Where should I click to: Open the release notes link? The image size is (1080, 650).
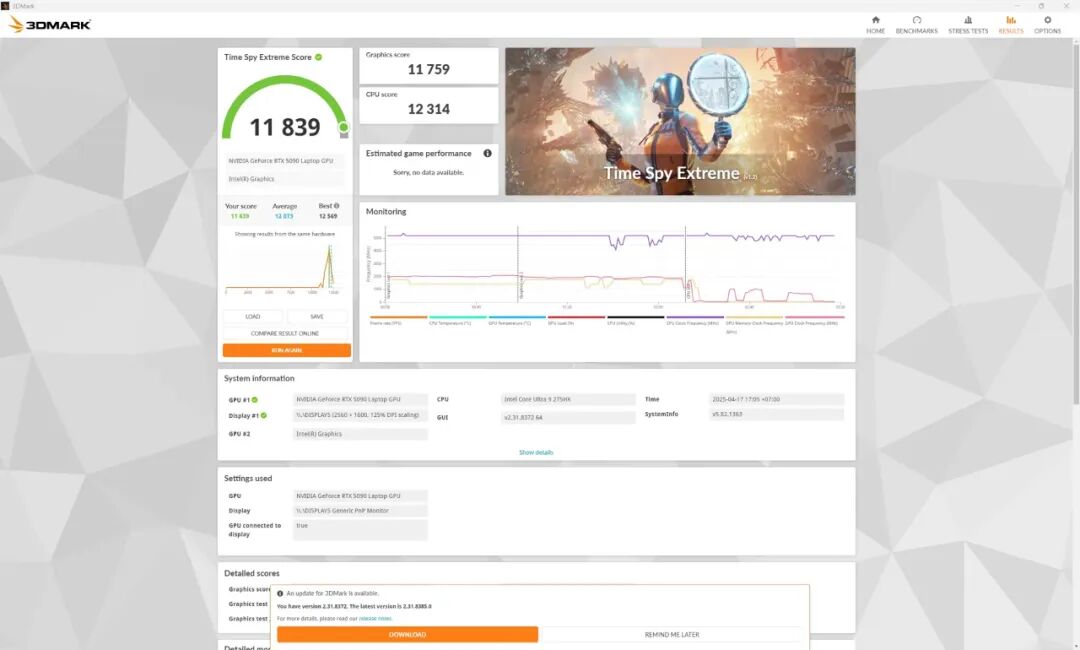coord(375,618)
